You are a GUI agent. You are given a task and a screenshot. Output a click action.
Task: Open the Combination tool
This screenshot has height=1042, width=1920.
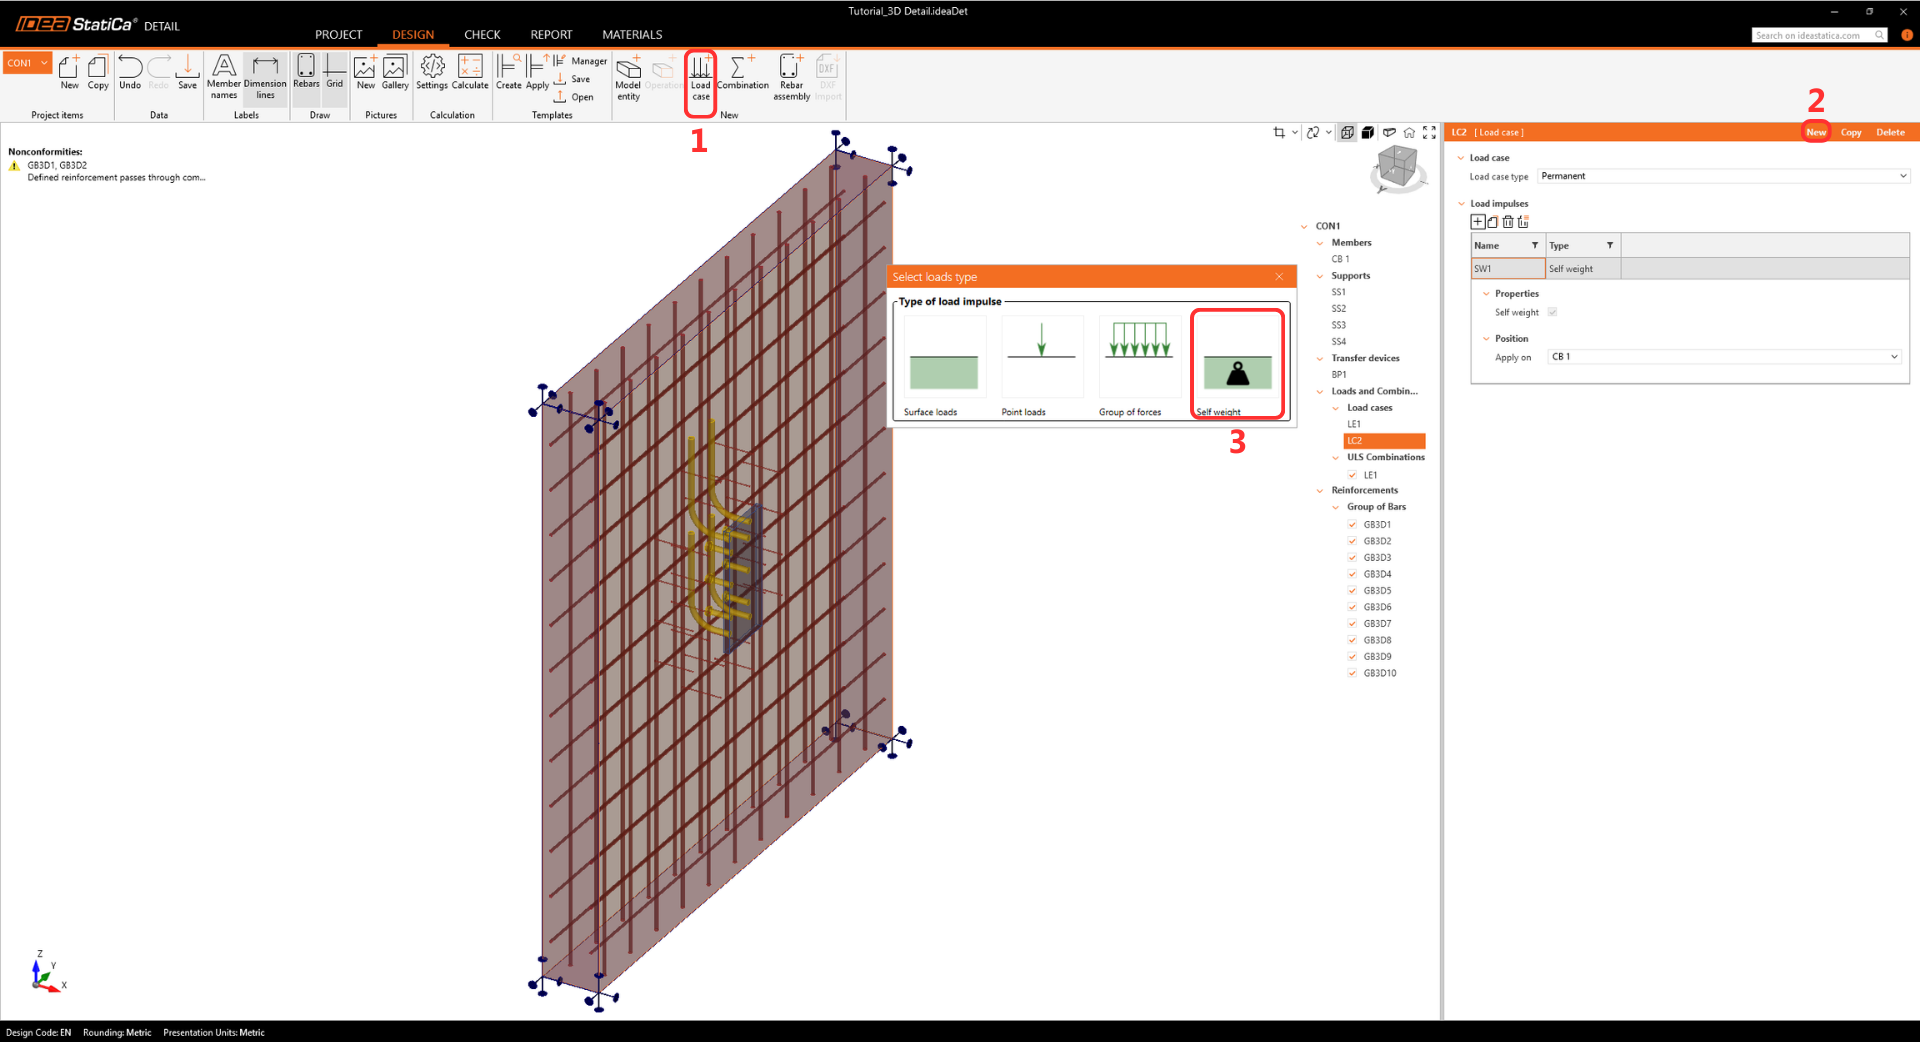pos(742,74)
